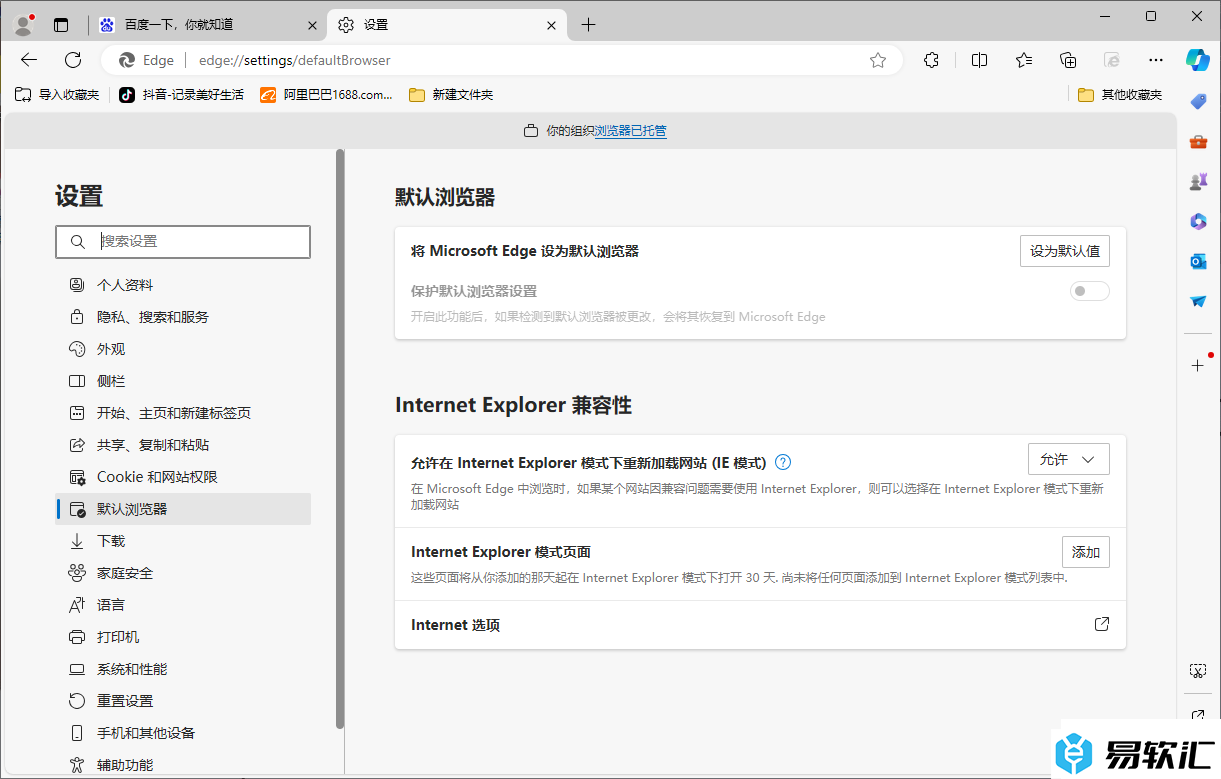This screenshot has width=1221, height=779.
Task: Open 共享、复制和粘贴 section
Action: [183, 445]
